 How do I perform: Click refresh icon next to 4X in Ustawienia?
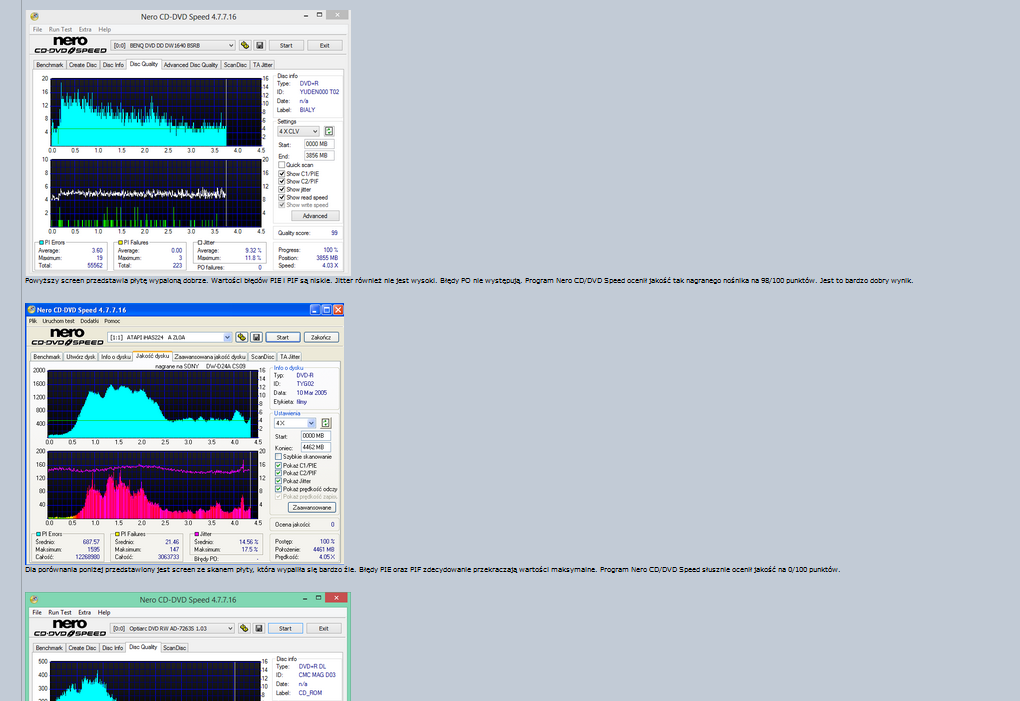tap(326, 423)
